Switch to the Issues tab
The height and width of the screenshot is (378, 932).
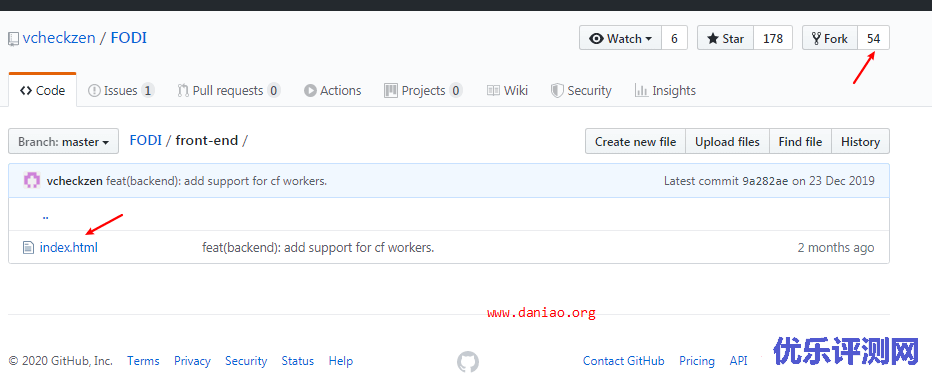click(x=121, y=90)
